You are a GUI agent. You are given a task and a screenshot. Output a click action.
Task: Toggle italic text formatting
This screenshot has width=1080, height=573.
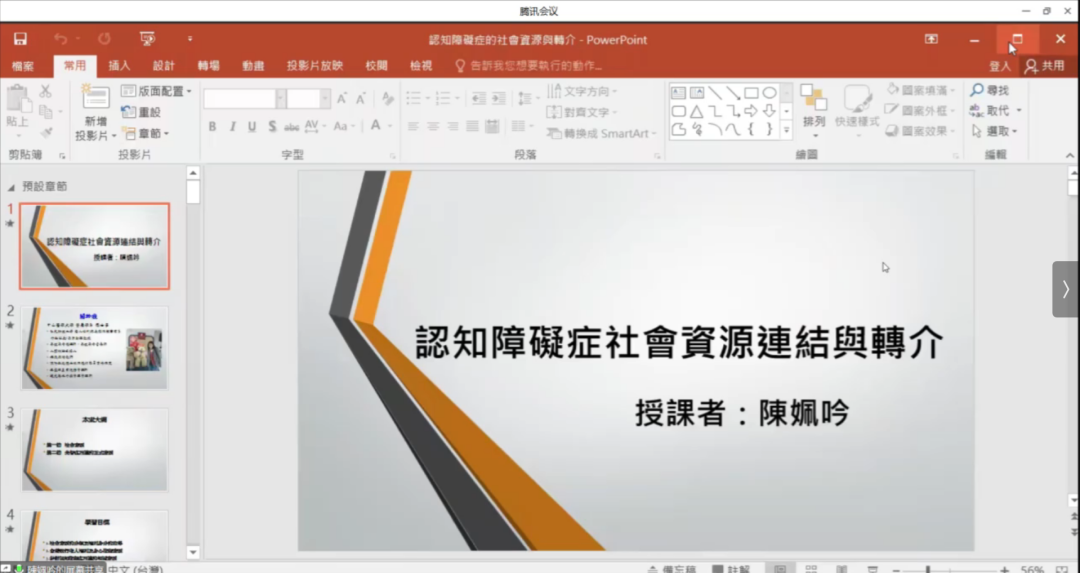232,127
